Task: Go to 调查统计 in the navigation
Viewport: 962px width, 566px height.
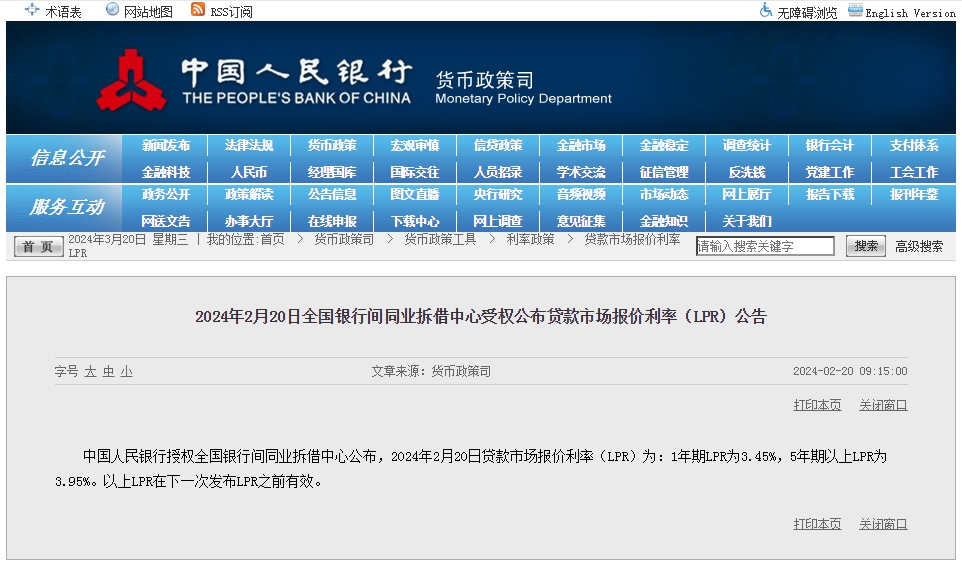Action: coord(747,145)
